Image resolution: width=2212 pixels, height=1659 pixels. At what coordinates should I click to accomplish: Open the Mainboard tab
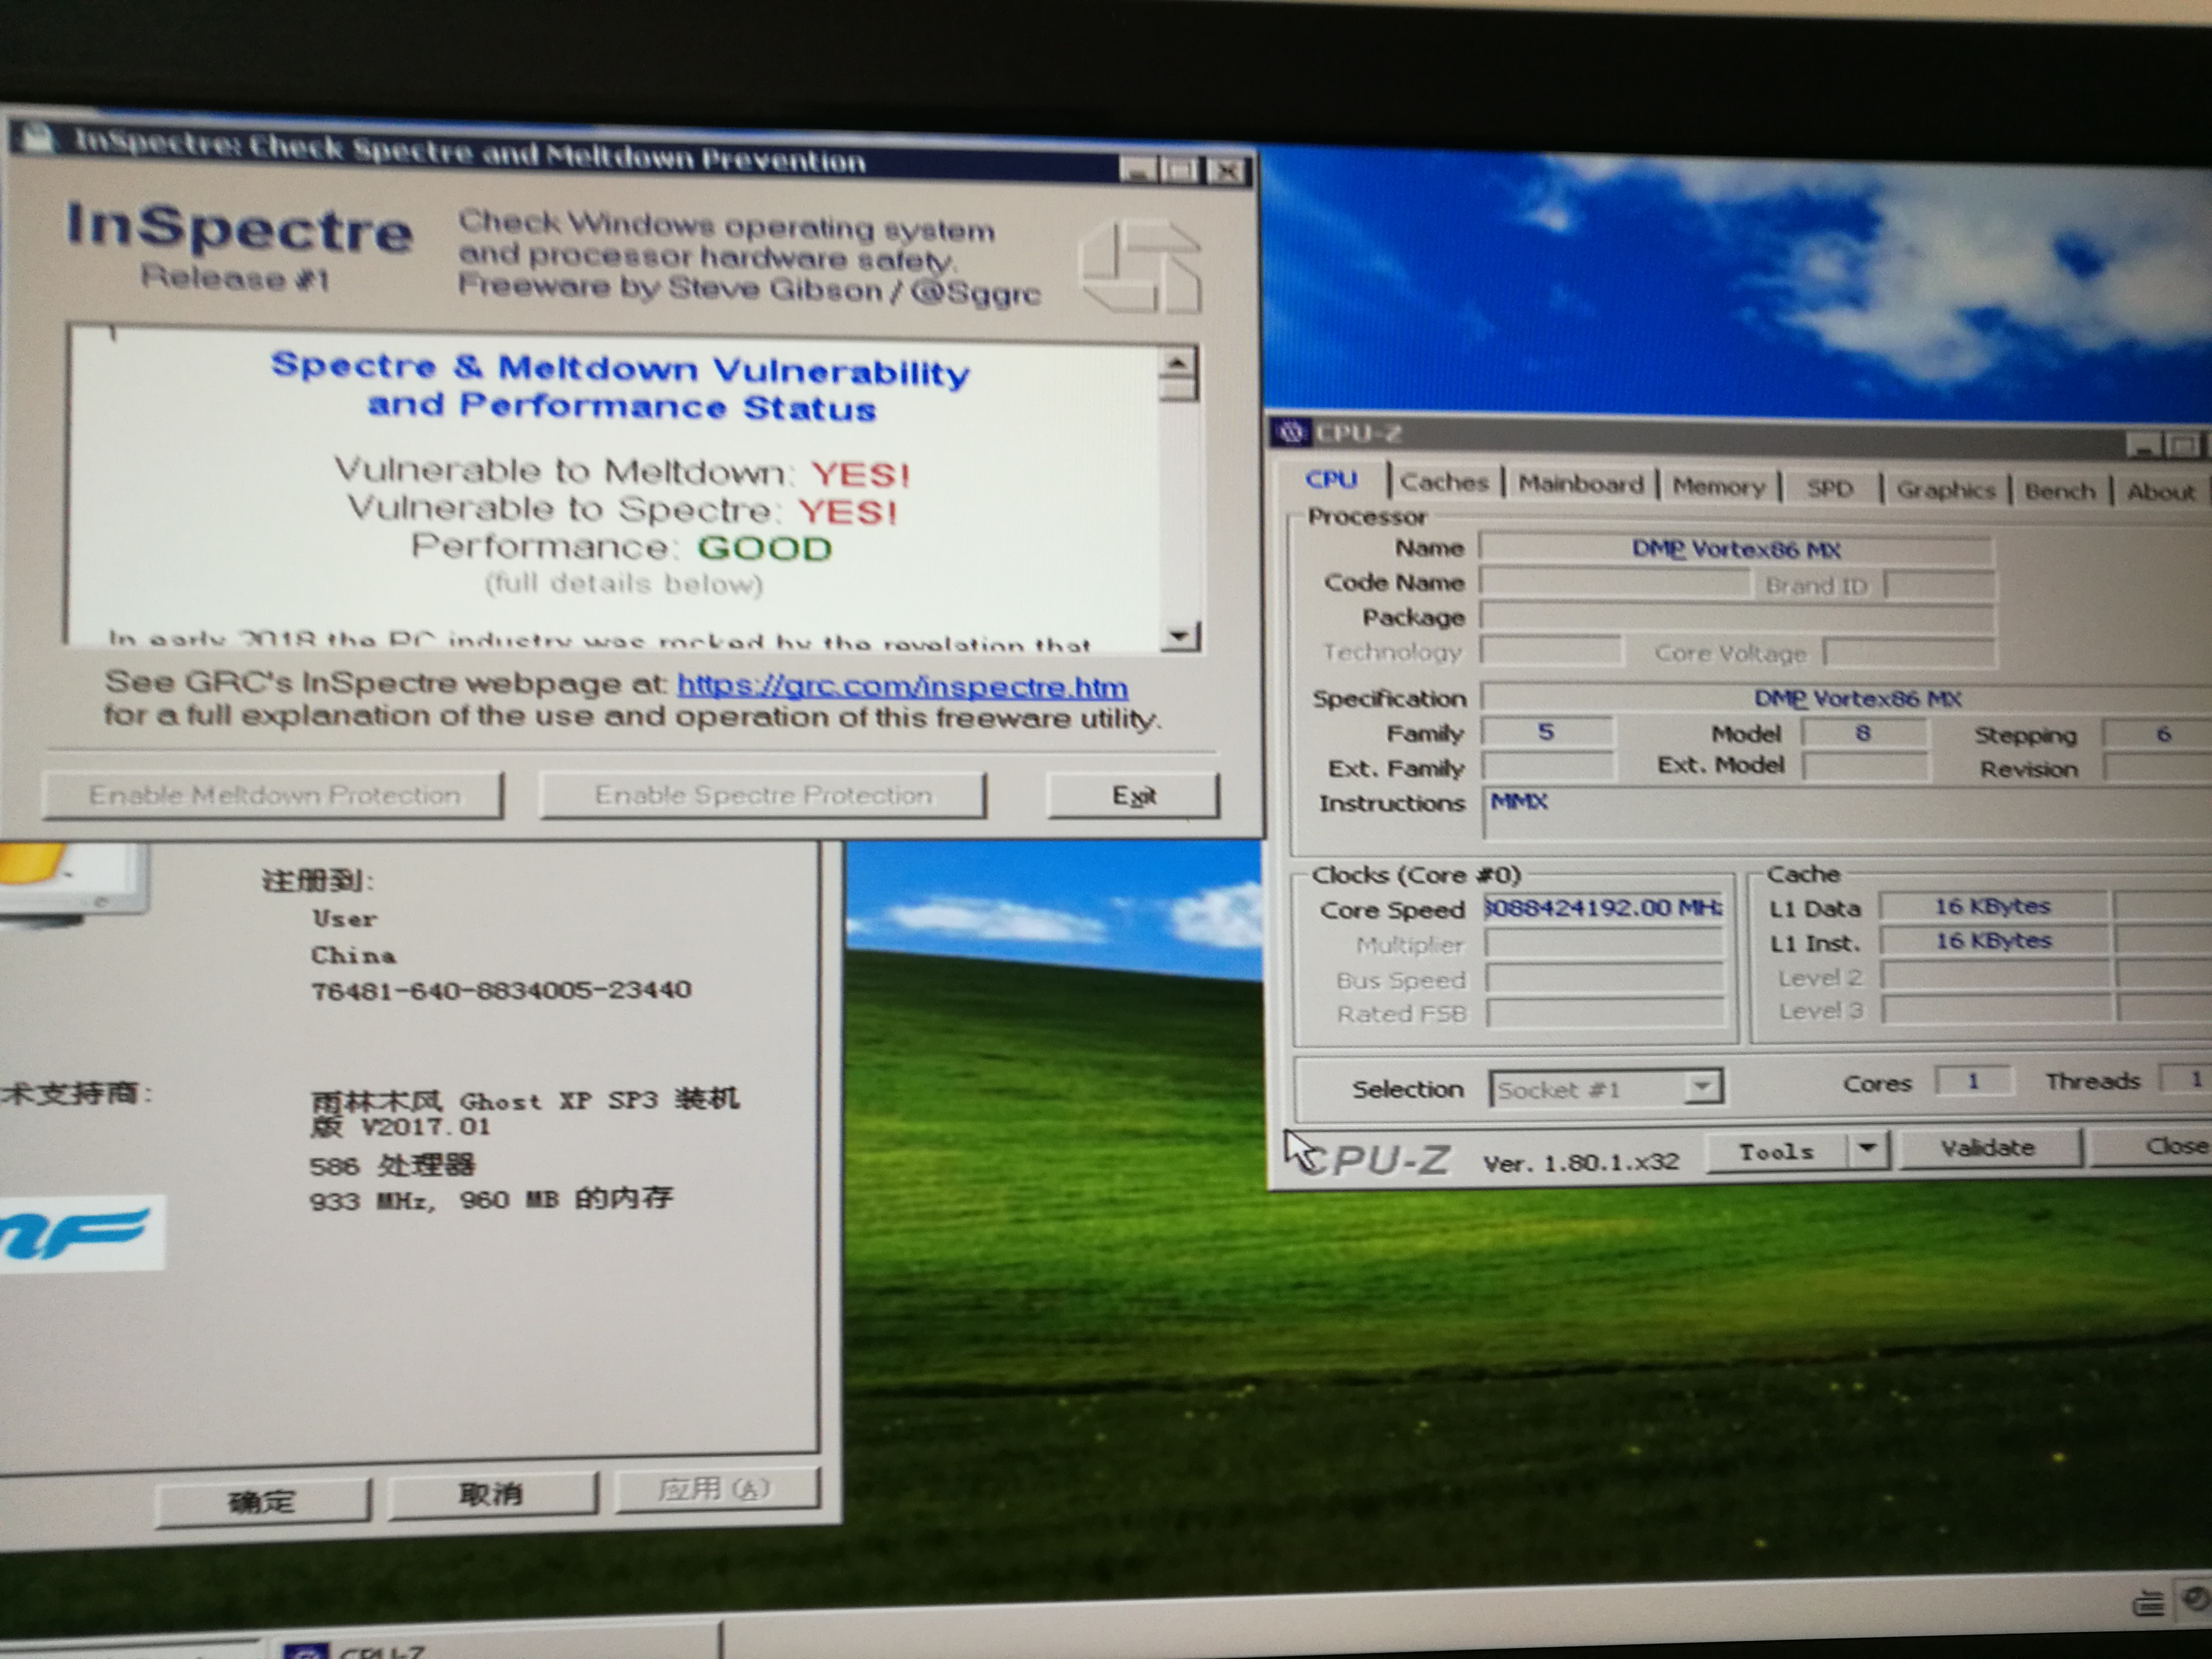(x=1580, y=484)
